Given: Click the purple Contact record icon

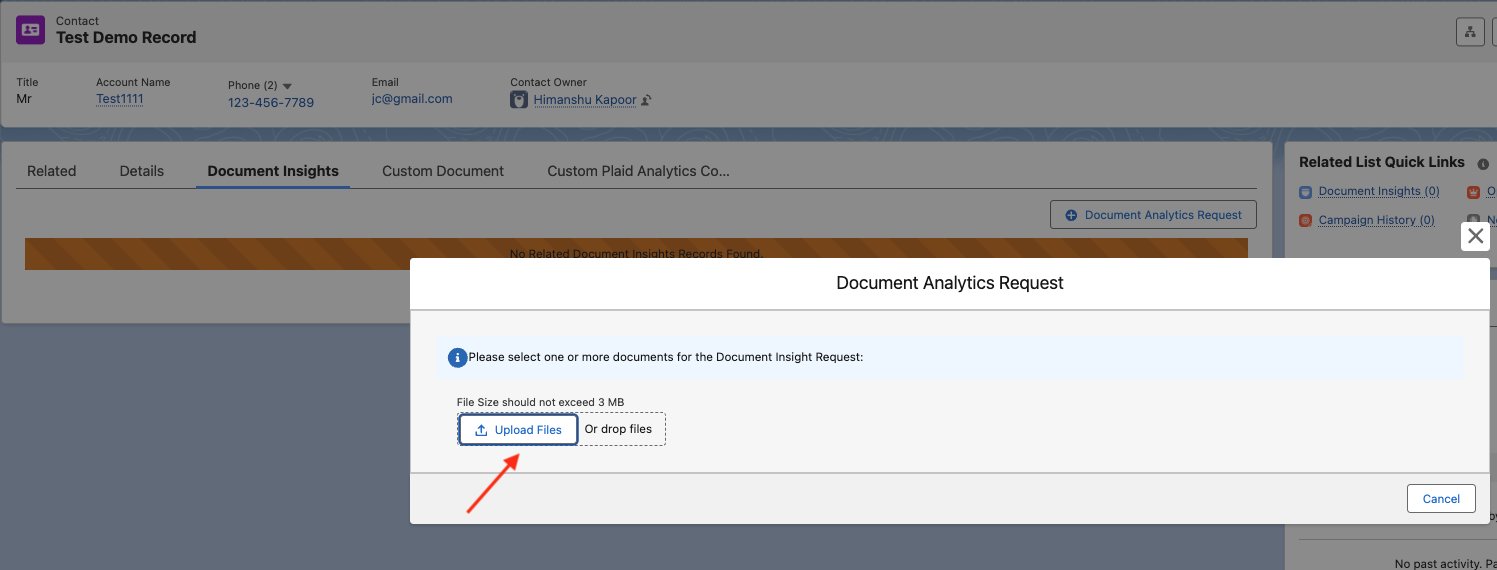Looking at the screenshot, I should [31, 30].
